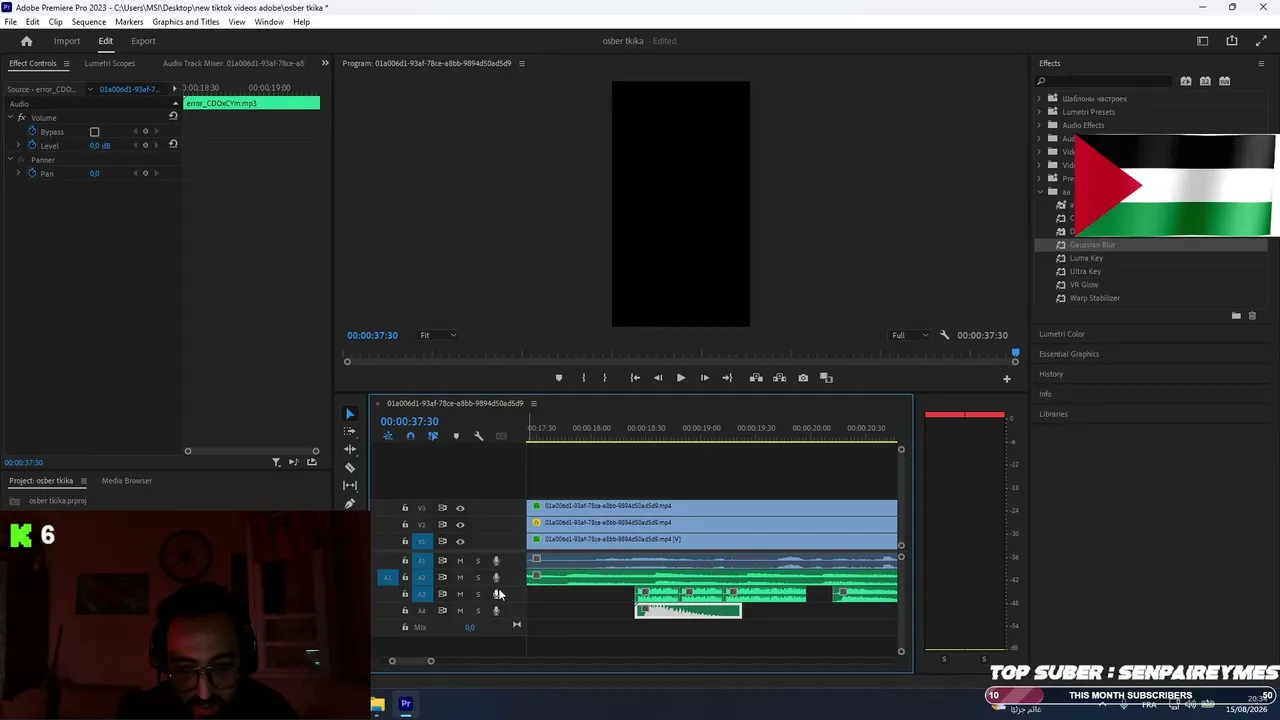Click Mark Out in Program monitor
This screenshot has height=720, width=1280.
pos(604,378)
